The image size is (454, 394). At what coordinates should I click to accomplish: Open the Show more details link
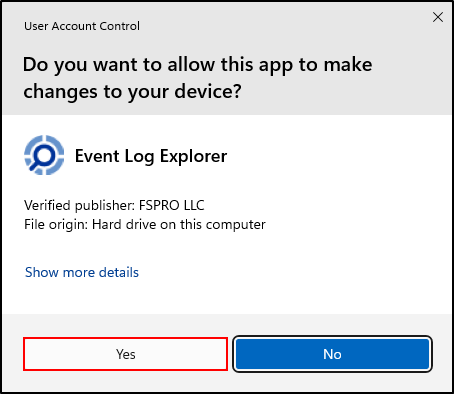(x=82, y=272)
